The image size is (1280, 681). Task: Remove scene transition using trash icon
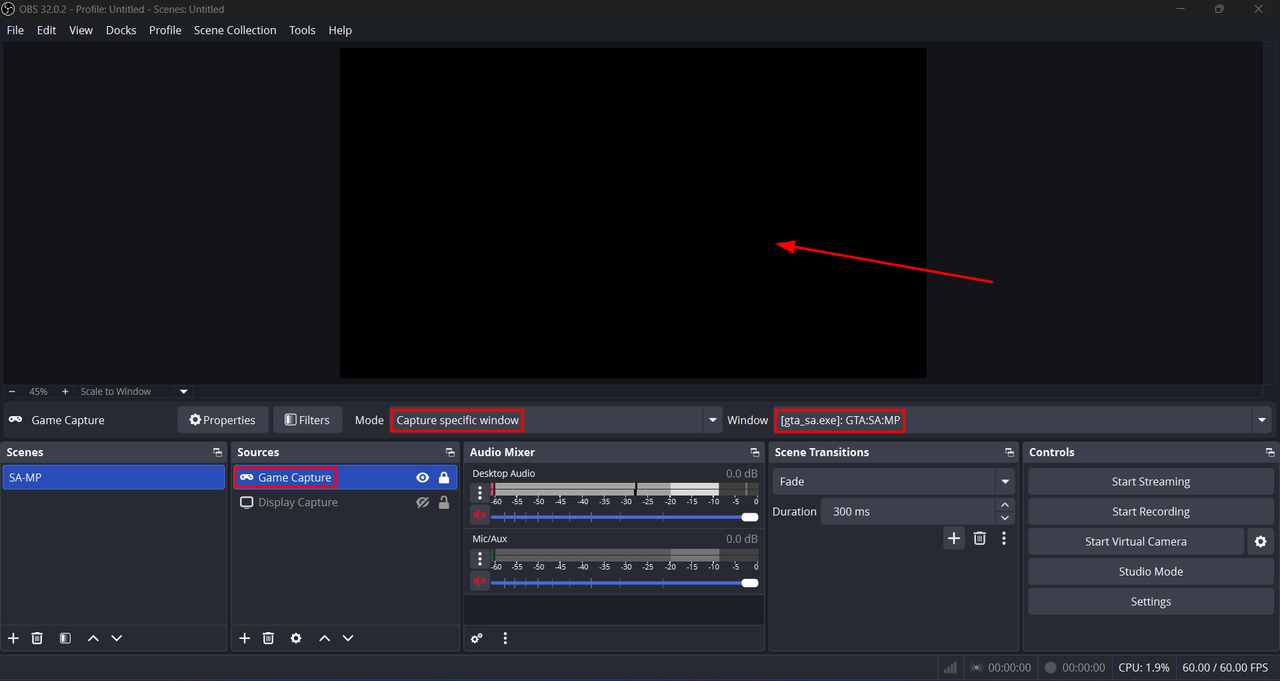pyautogui.click(x=980, y=538)
